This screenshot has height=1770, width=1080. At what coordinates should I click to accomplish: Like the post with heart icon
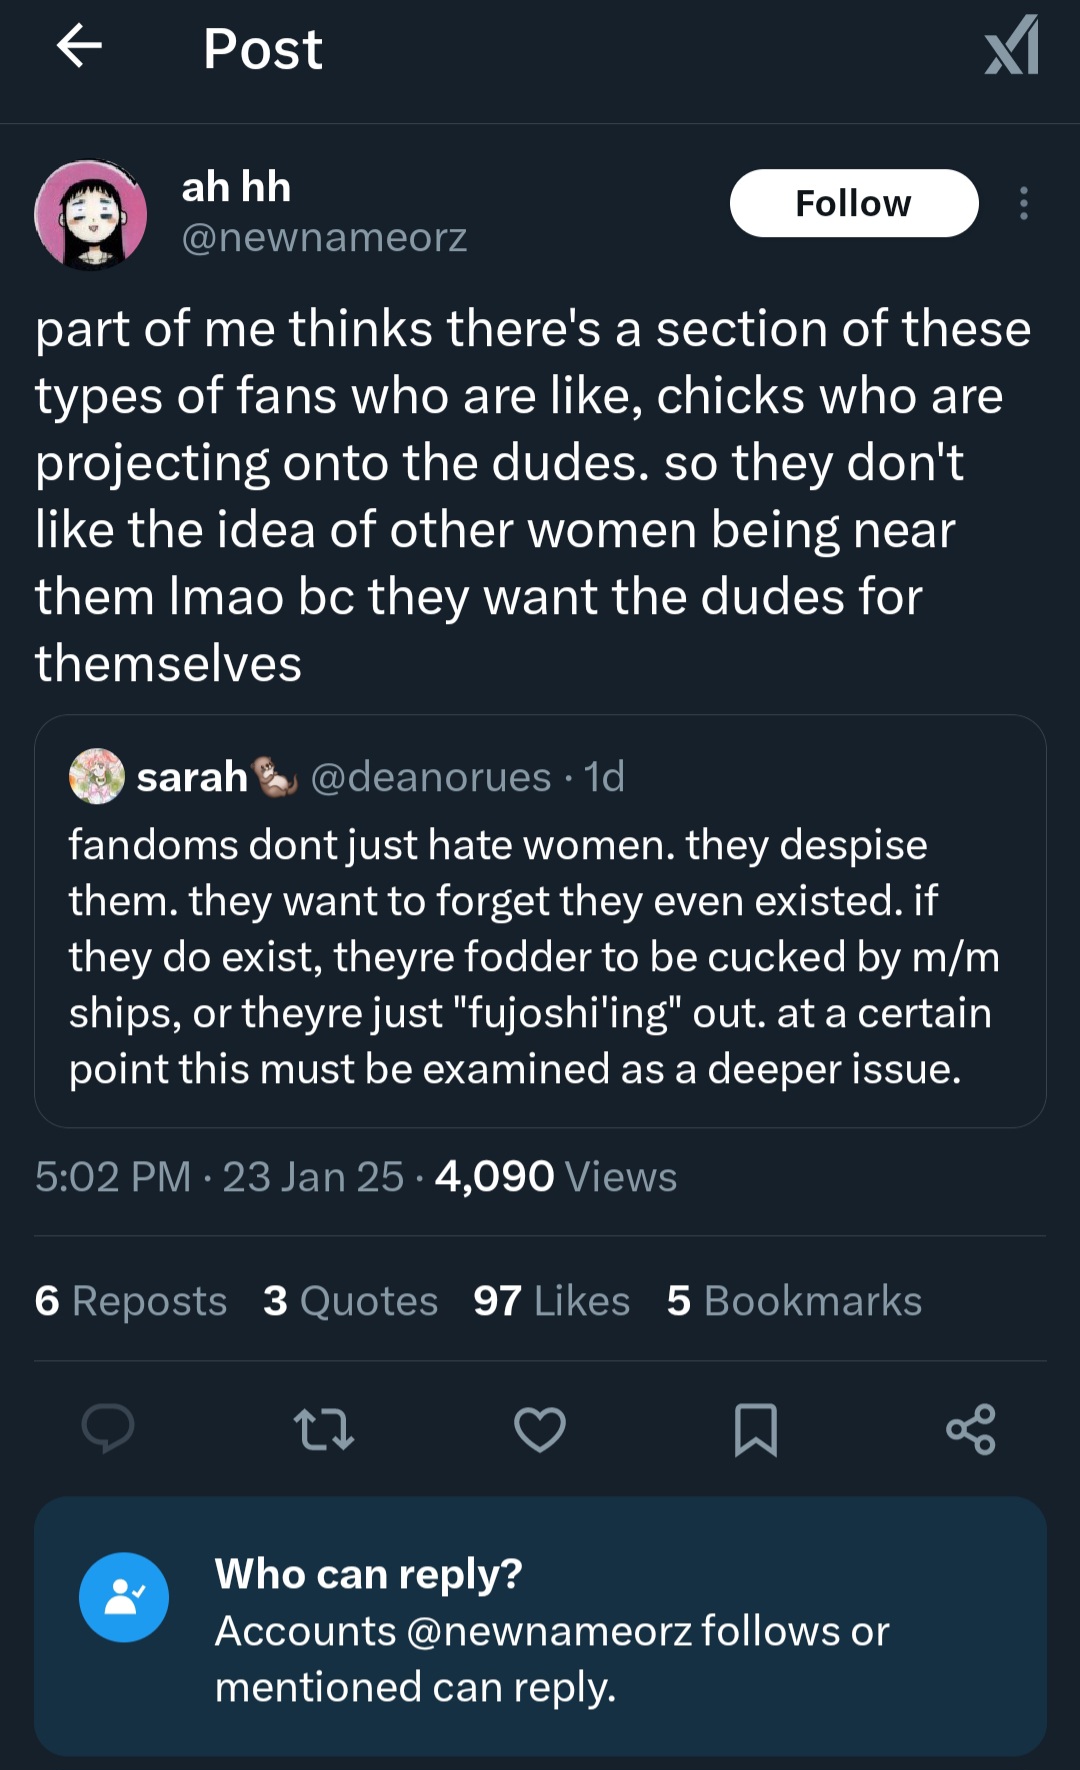pos(540,1429)
